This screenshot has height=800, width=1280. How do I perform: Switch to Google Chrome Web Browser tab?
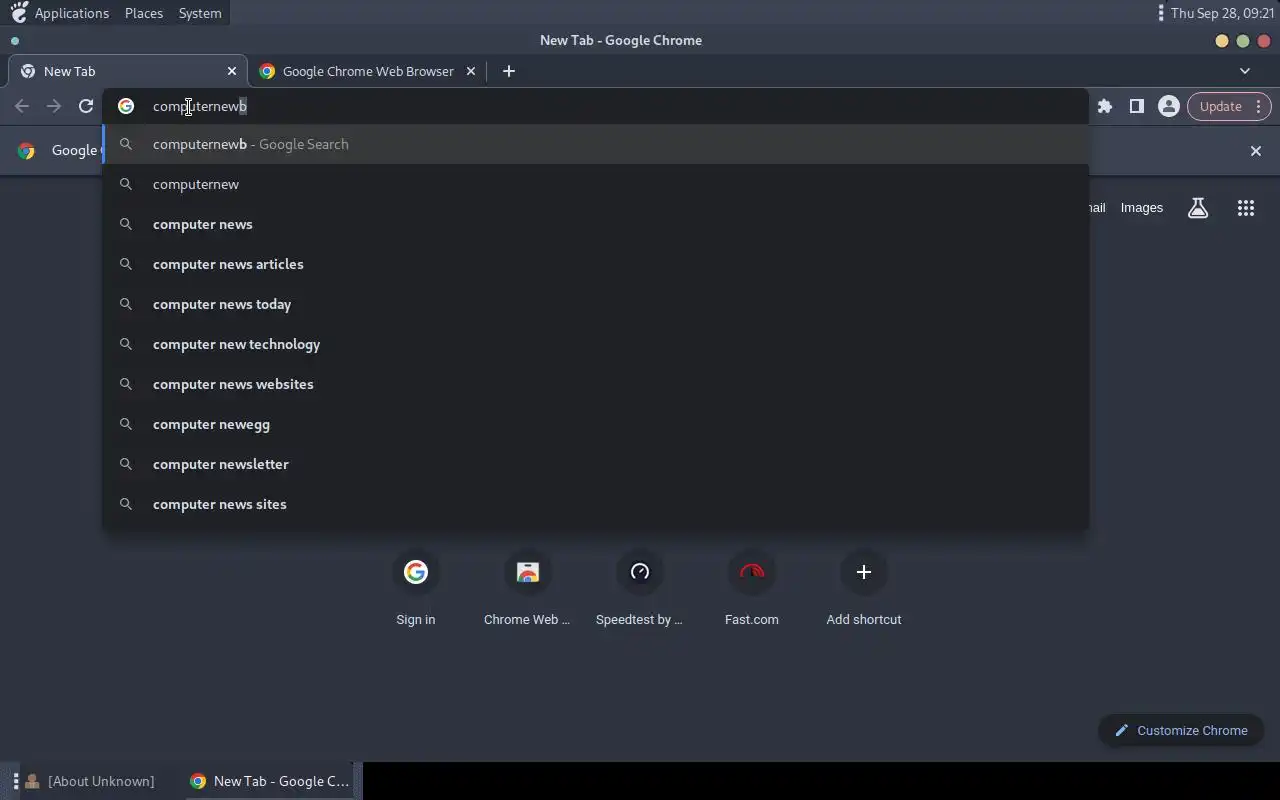367,71
